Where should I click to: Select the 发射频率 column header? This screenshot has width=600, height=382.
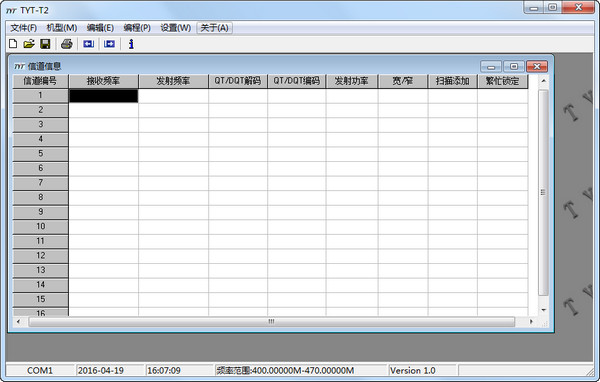tap(173, 81)
